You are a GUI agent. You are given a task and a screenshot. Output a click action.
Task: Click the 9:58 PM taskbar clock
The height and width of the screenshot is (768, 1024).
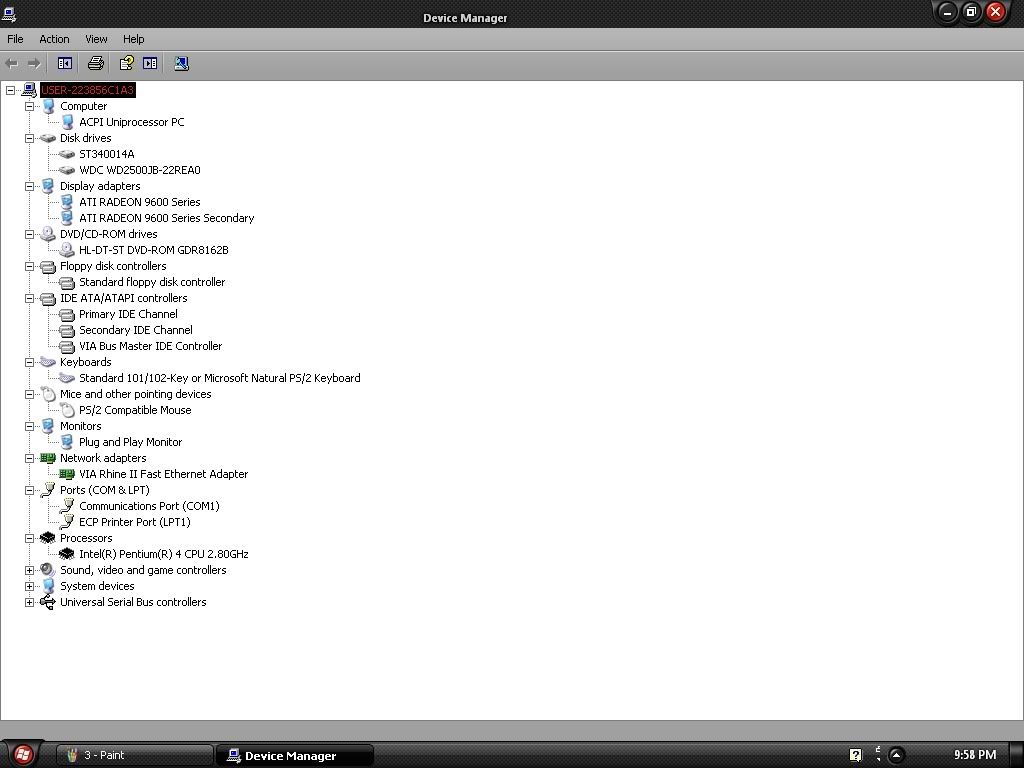(975, 755)
